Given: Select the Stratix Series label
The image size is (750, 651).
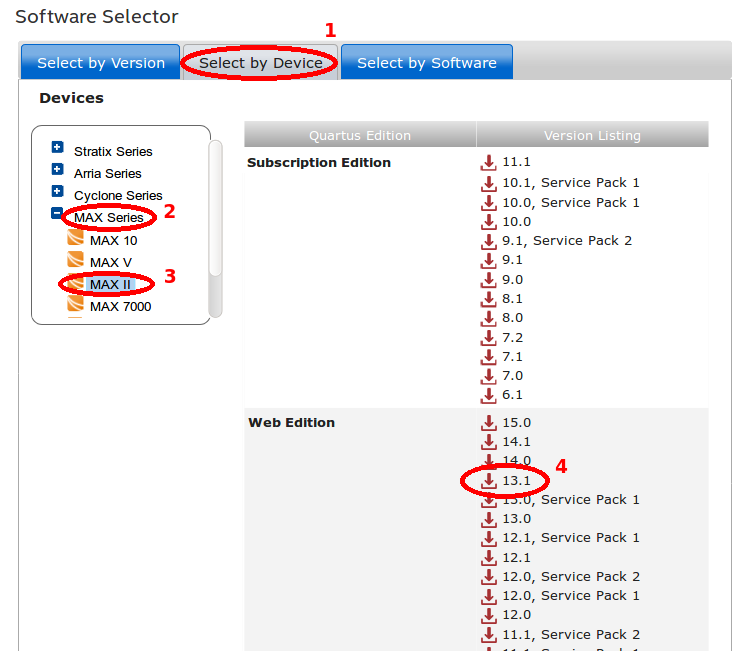Looking at the screenshot, I should (113, 152).
